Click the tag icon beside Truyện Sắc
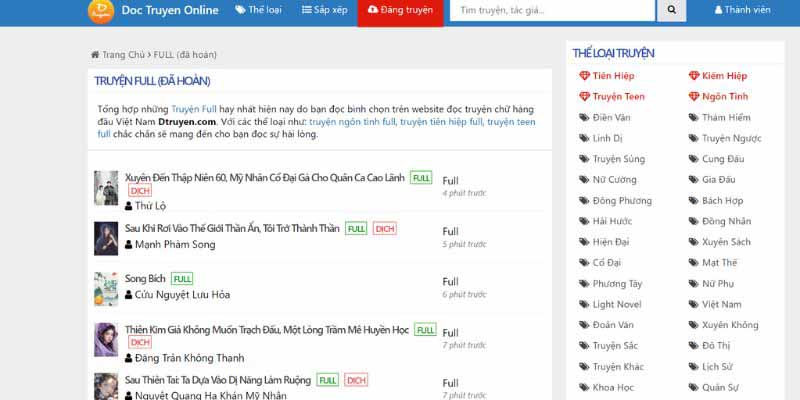This screenshot has width=800, height=400. [584, 346]
